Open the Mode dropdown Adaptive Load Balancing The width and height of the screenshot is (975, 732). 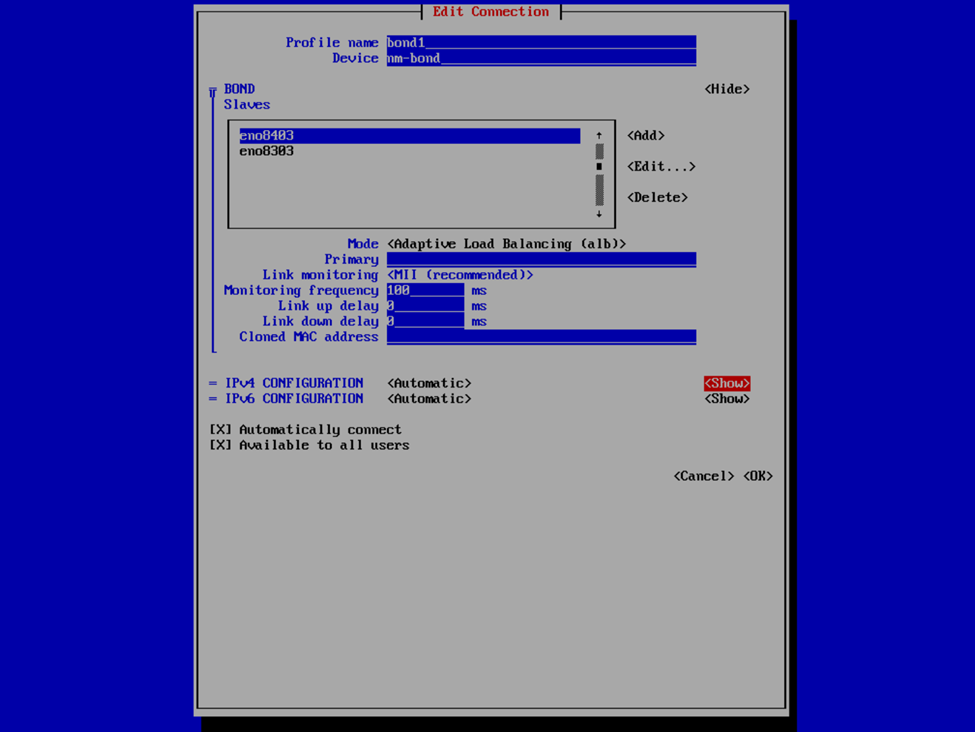[x=506, y=244]
